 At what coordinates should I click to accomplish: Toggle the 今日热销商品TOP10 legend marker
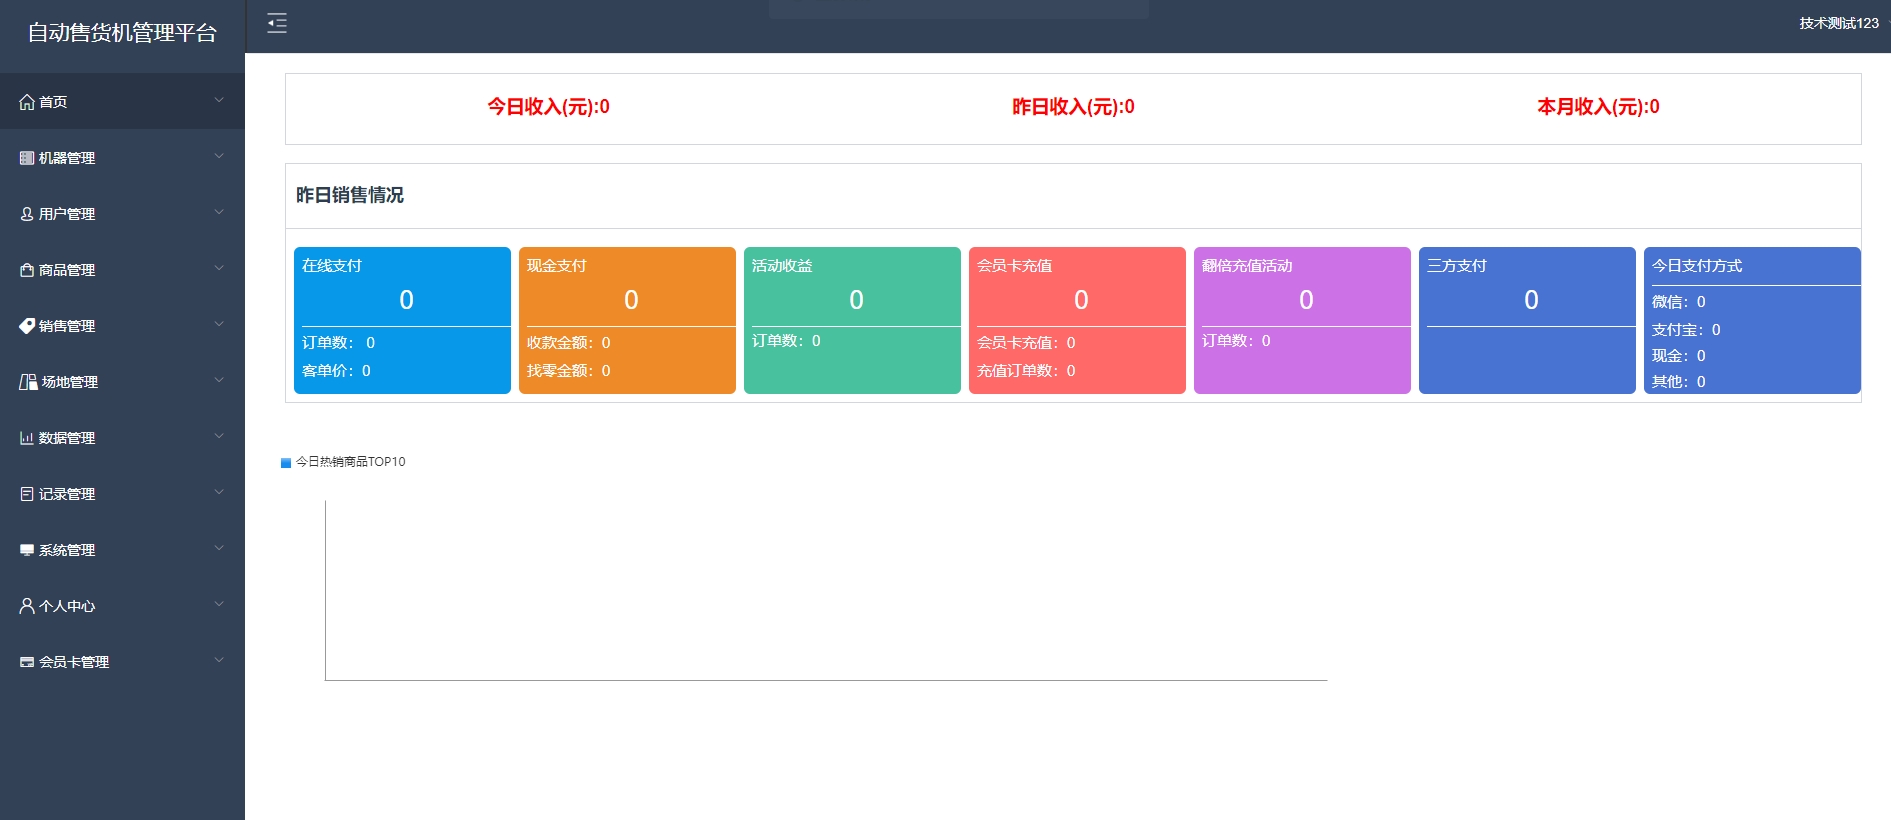point(286,462)
